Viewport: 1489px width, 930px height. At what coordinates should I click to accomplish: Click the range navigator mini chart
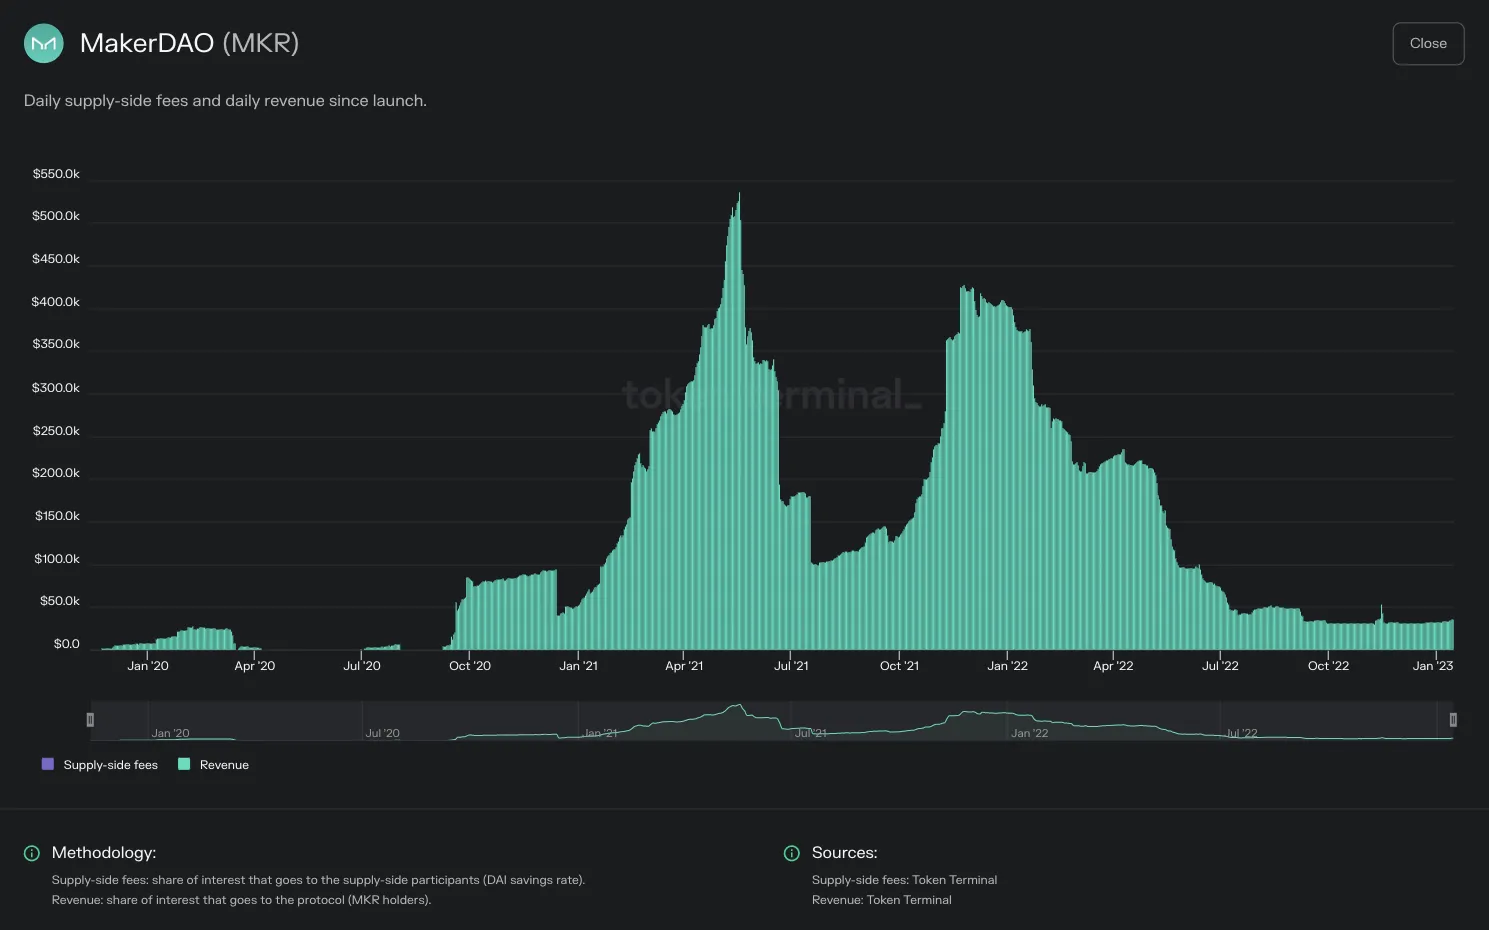click(x=771, y=721)
